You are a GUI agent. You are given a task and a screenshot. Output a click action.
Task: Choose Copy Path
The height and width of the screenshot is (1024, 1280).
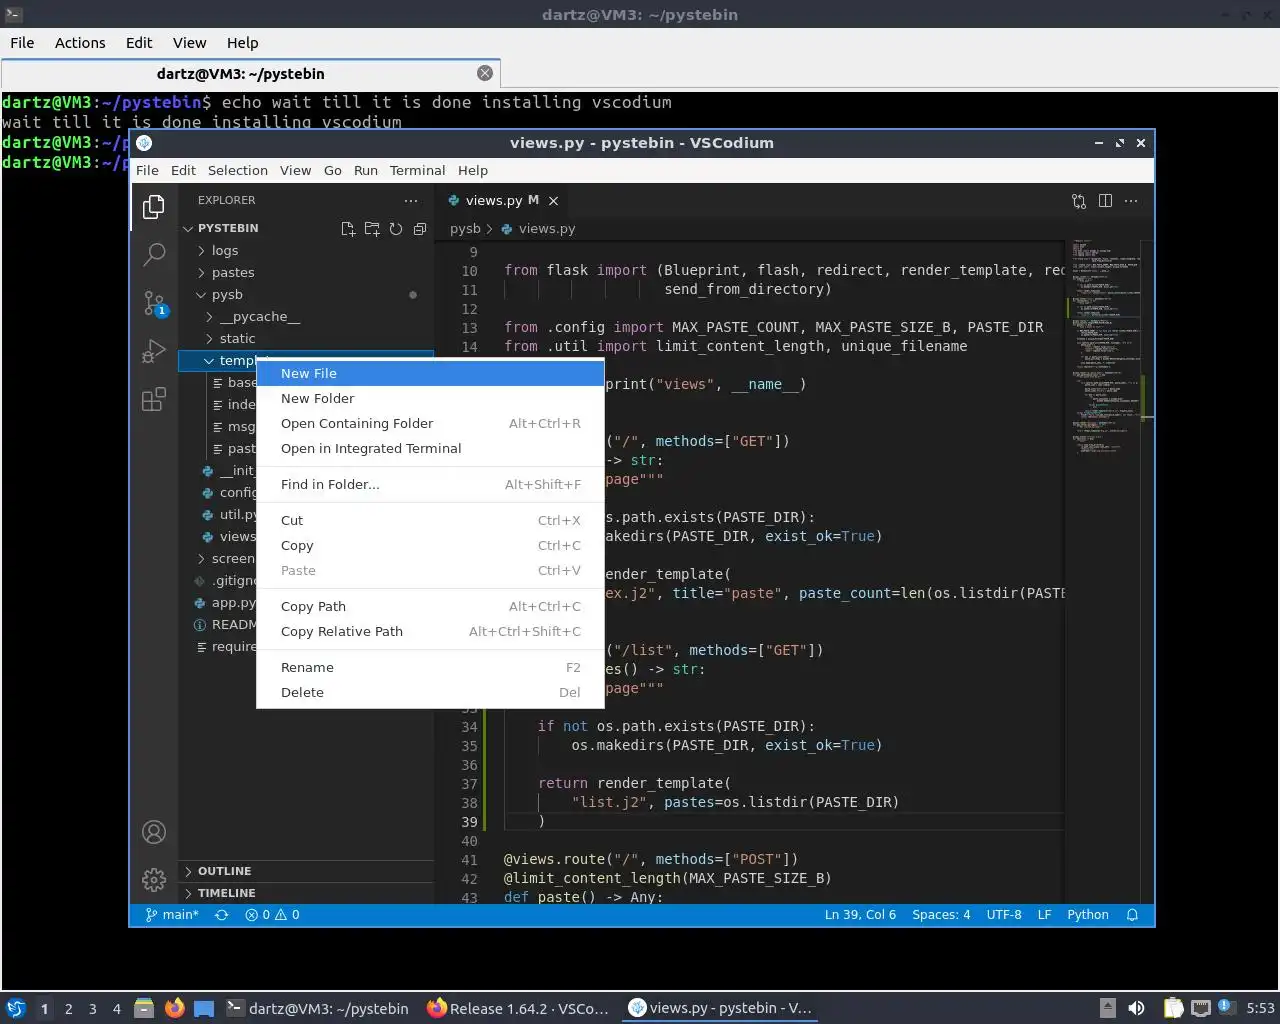click(430, 606)
